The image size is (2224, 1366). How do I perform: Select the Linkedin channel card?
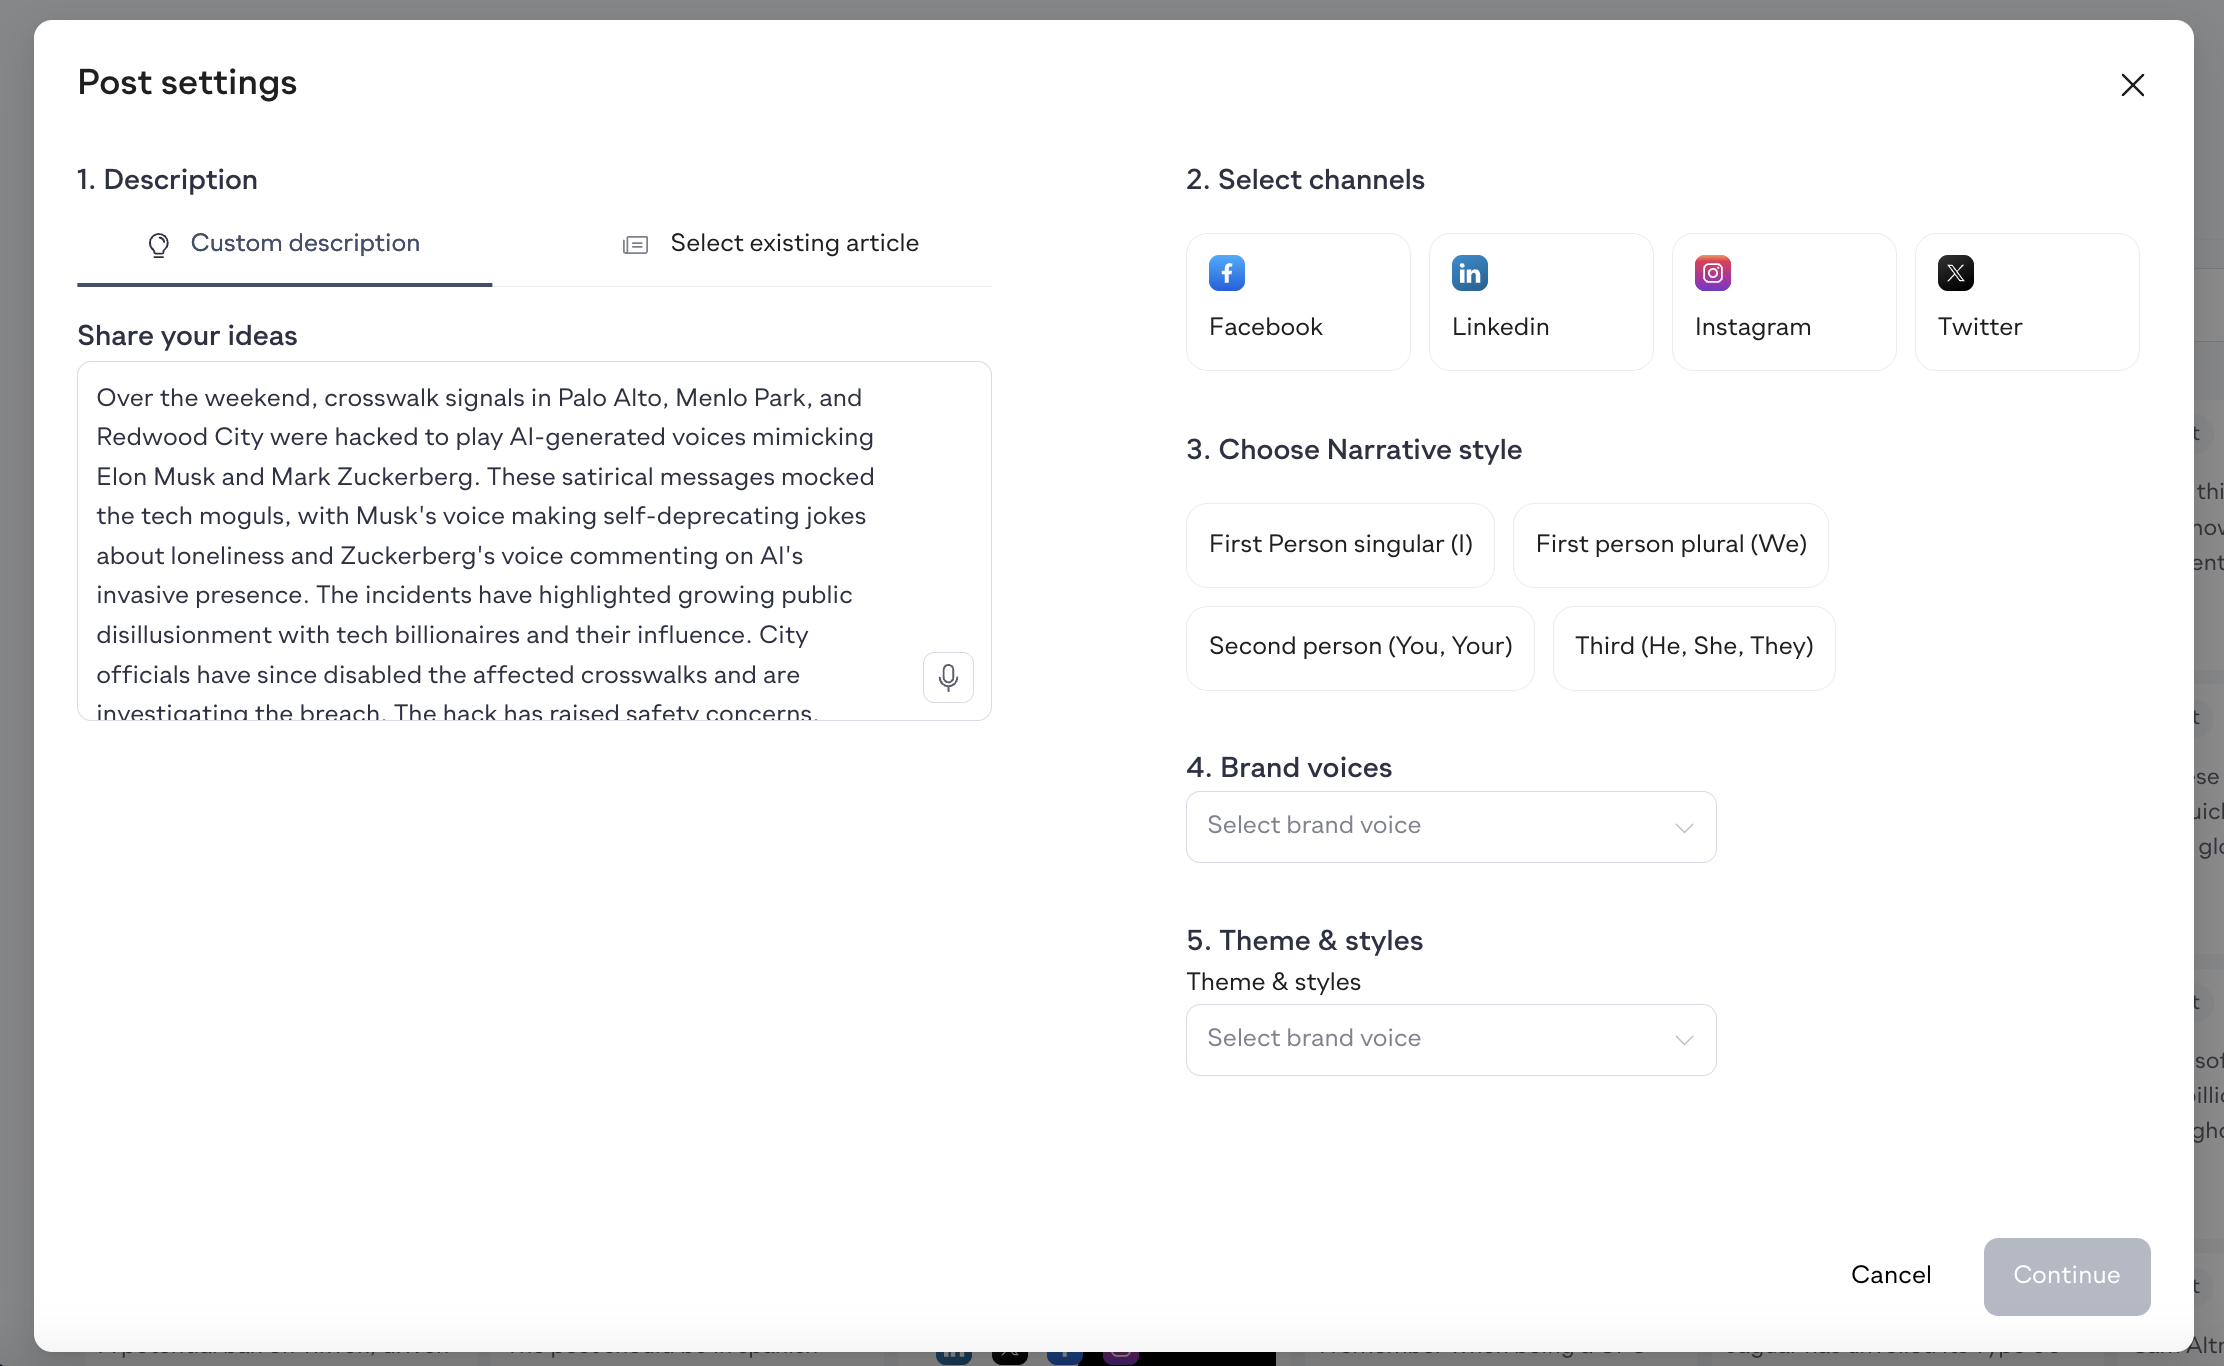tap(1541, 302)
